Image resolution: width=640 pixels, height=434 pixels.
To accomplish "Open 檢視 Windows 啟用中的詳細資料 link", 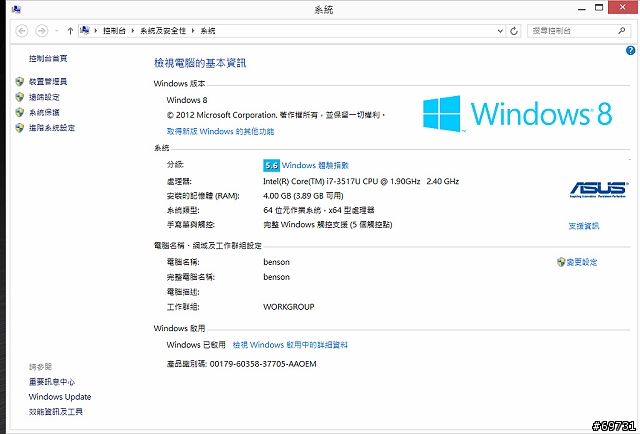I will click(x=290, y=345).
